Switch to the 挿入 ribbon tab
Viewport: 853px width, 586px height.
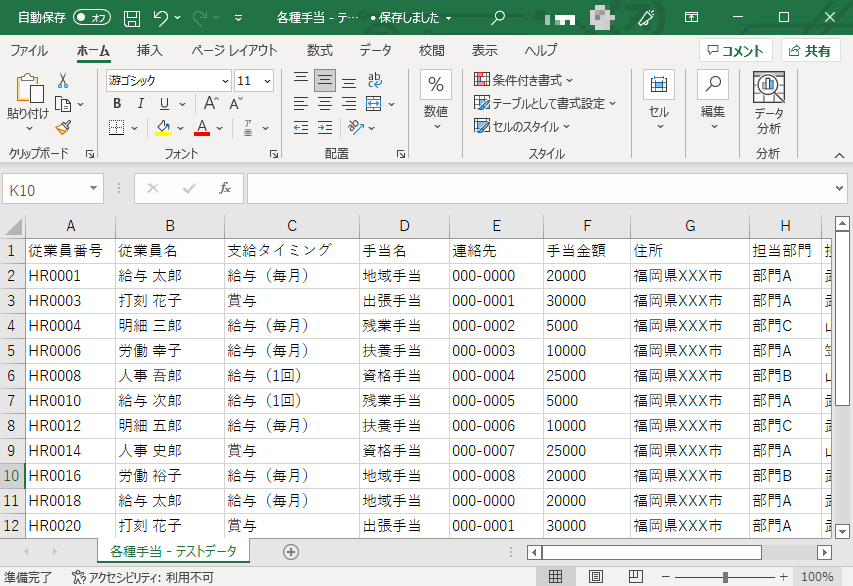[150, 50]
